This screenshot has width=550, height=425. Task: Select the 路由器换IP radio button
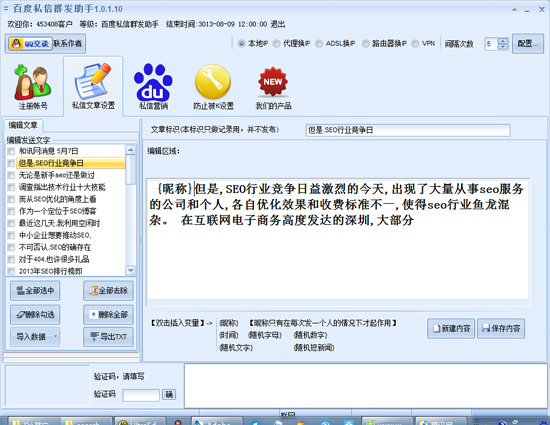(366, 43)
